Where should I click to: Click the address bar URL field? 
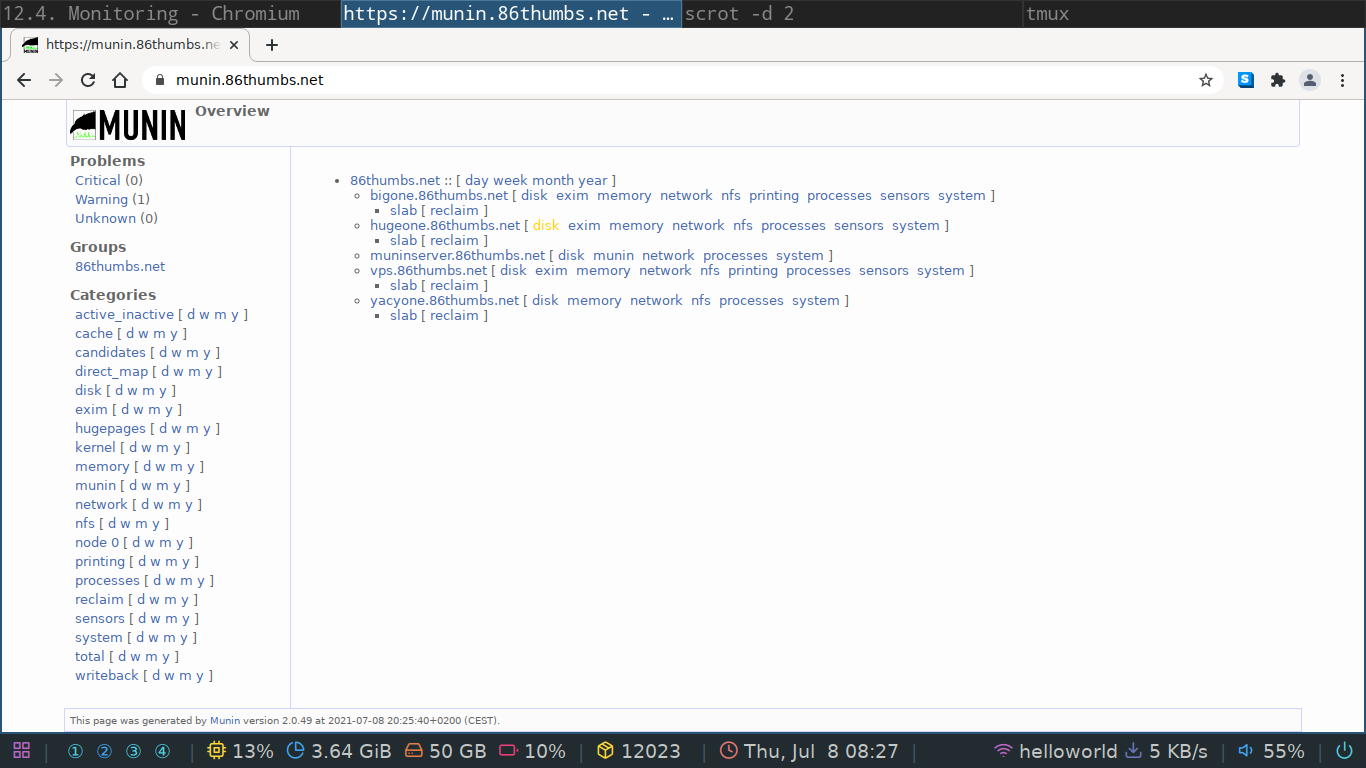683,80
